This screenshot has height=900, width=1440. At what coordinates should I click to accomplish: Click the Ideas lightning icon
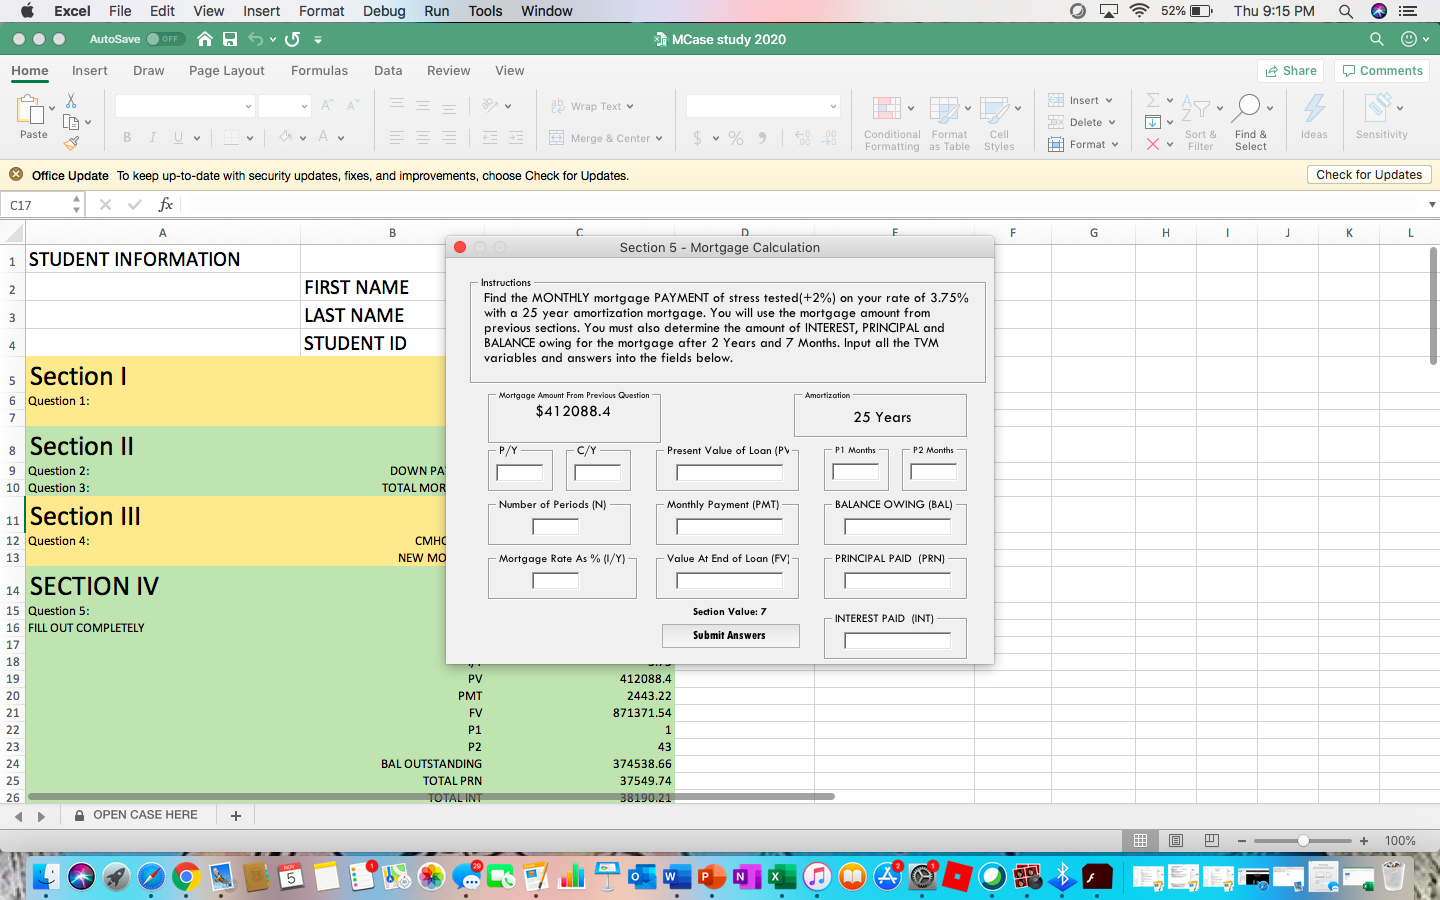[1314, 108]
